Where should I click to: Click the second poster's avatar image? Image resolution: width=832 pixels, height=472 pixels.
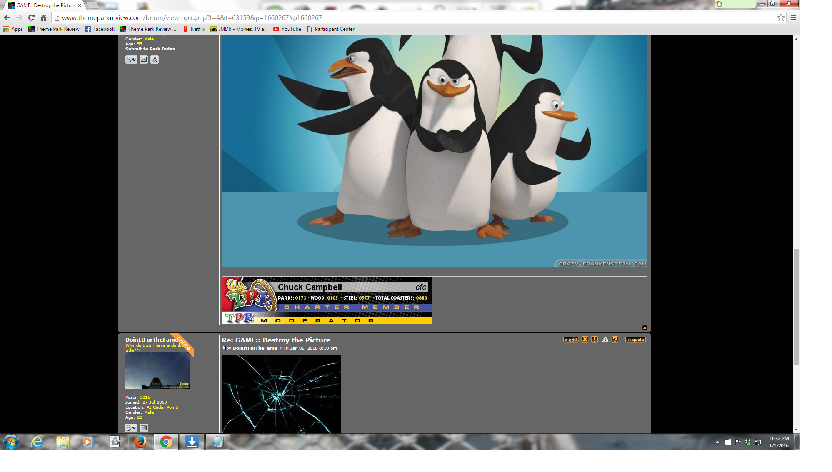click(x=157, y=371)
